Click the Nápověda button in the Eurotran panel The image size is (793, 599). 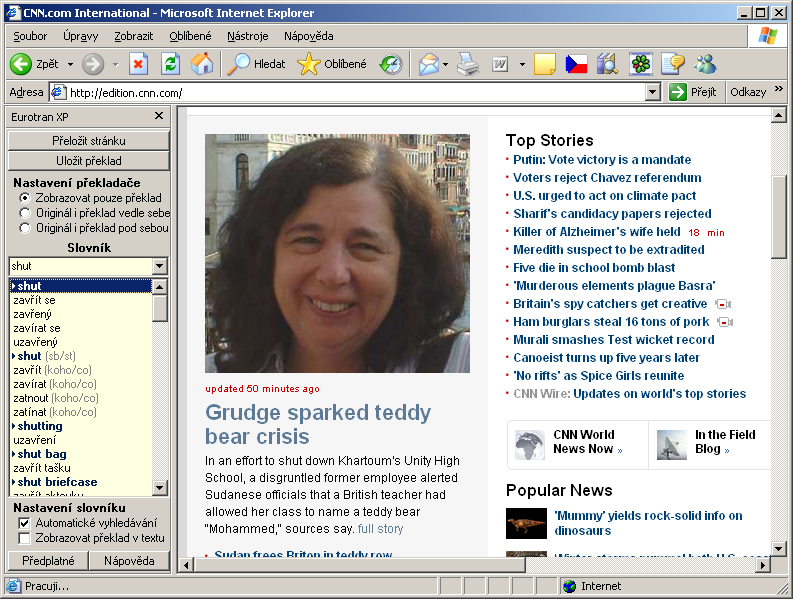129,561
